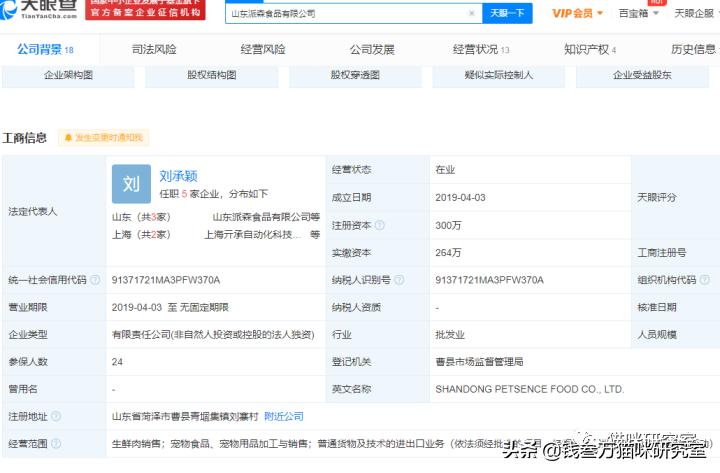Click the 上海亓承自动化科技 company link
This screenshot has width=720, height=473.
[x=253, y=235]
